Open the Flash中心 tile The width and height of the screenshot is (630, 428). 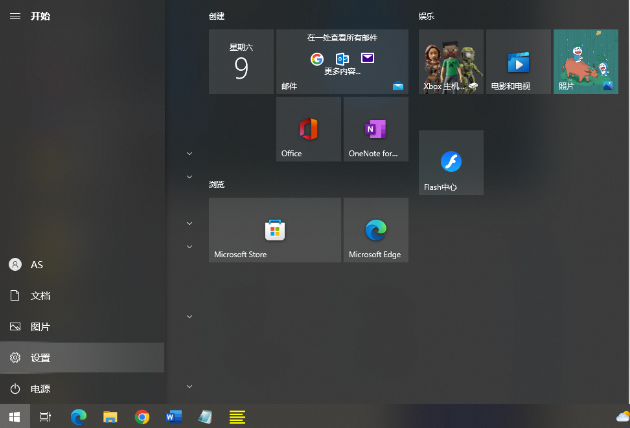click(x=451, y=162)
